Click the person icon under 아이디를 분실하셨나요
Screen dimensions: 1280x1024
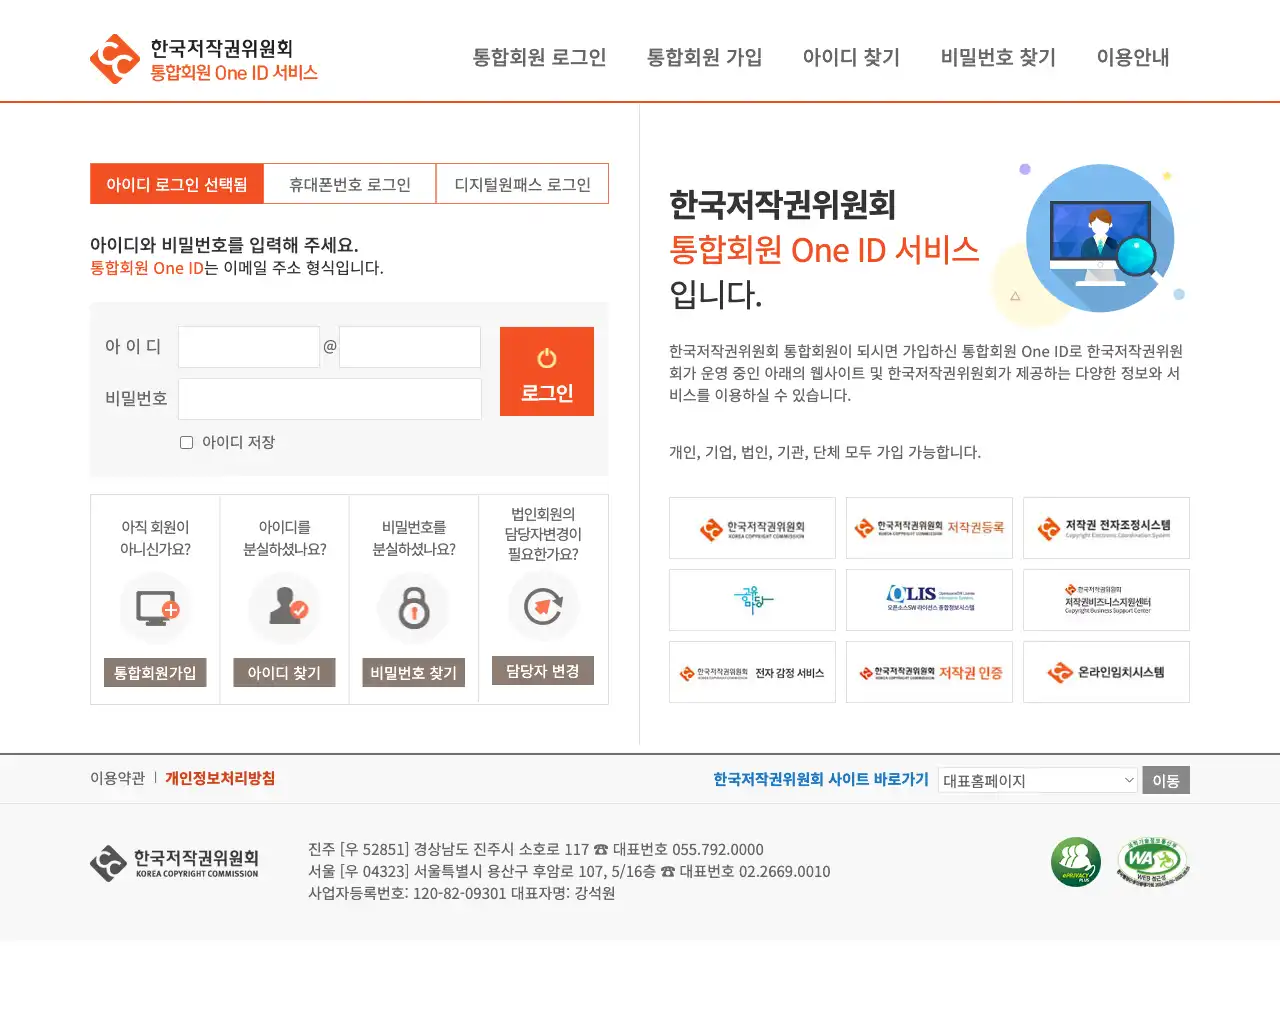coord(285,608)
